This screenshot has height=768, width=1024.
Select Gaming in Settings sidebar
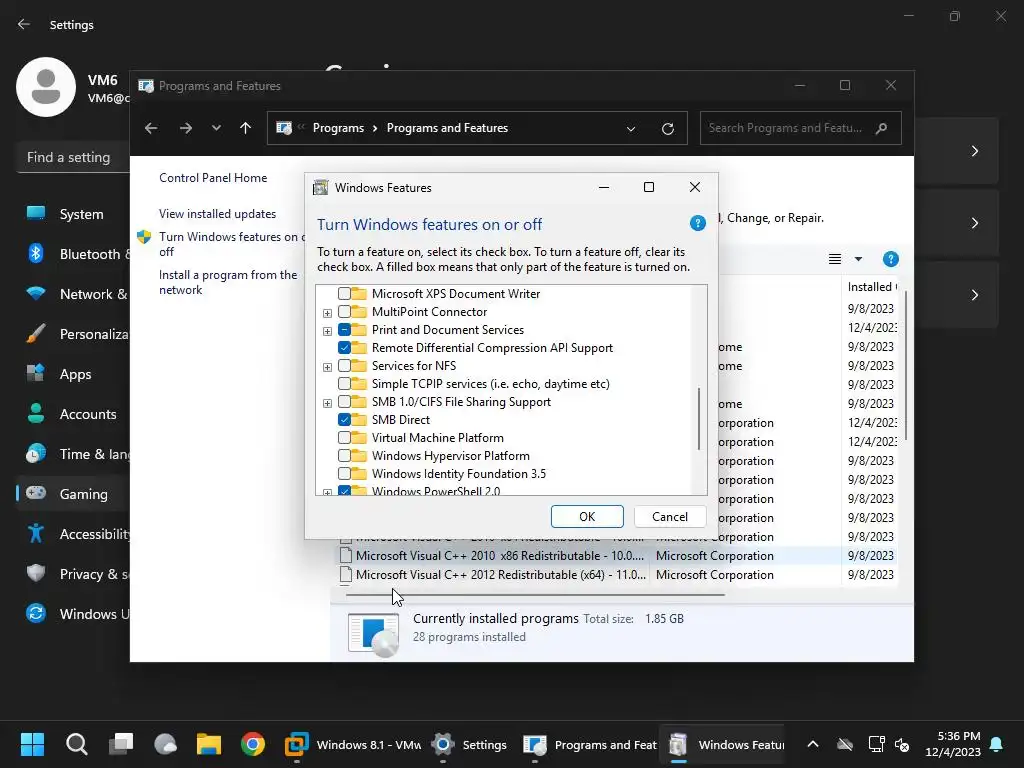coord(74,494)
